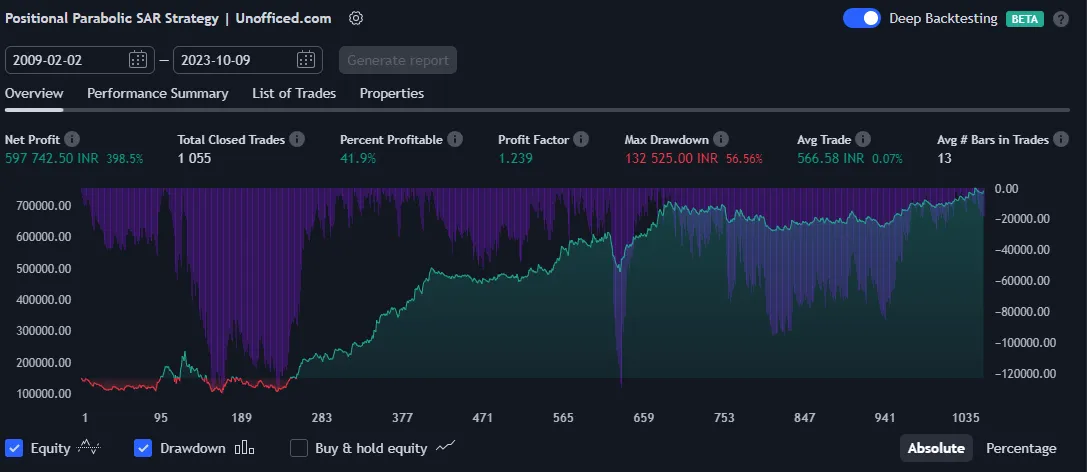Viewport: 1087px width, 472px height.
Task: Switch chart to Percentage view
Action: click(x=1020, y=448)
